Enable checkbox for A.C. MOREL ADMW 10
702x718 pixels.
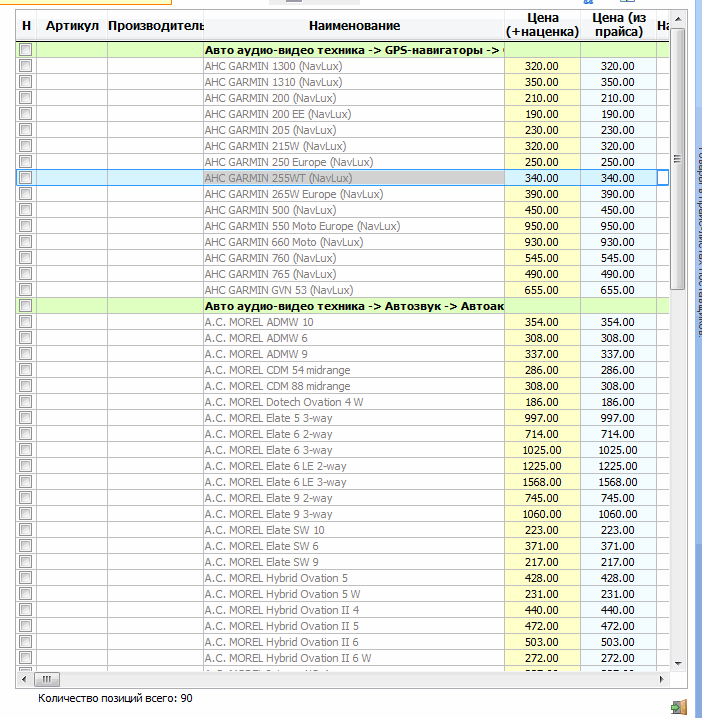pyautogui.click(x=26, y=321)
